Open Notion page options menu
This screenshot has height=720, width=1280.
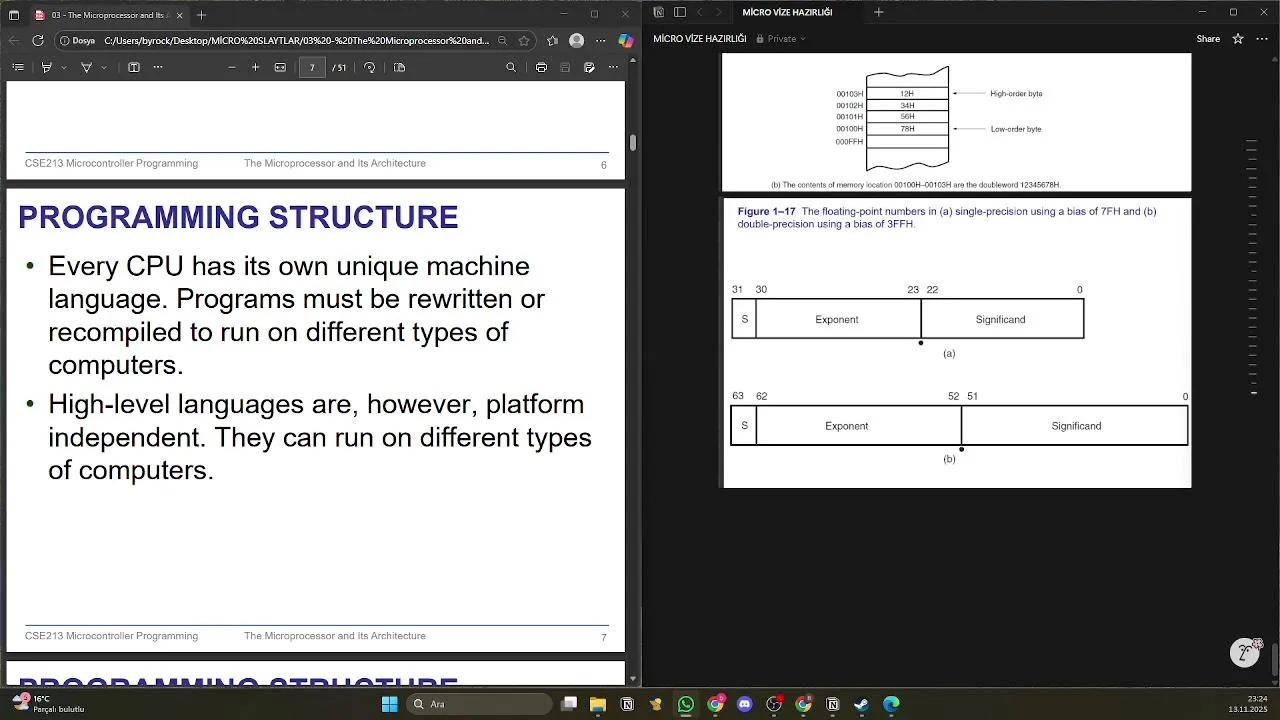coord(1263,39)
